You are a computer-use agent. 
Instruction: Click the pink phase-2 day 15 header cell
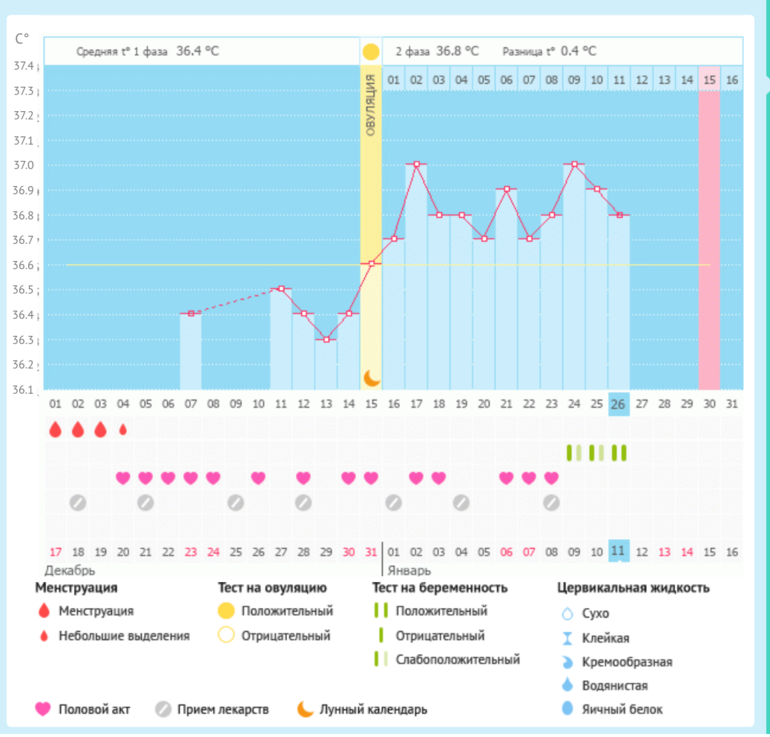(709, 79)
